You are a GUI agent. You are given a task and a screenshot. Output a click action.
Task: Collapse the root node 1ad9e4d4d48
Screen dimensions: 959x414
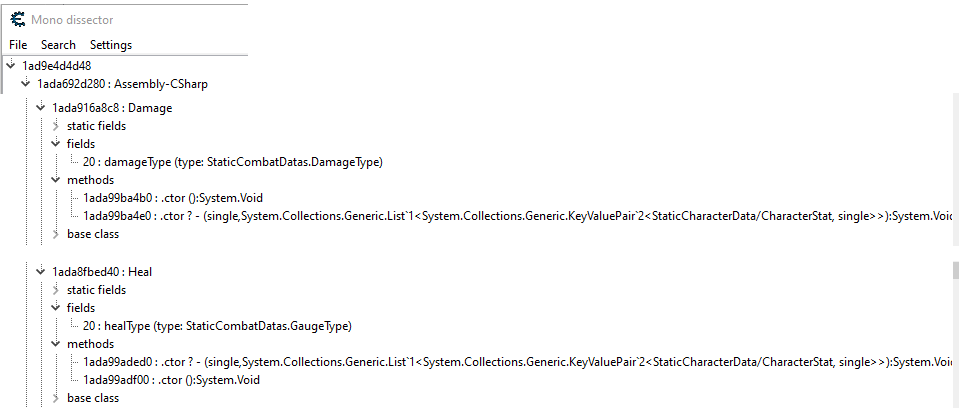(x=10, y=65)
